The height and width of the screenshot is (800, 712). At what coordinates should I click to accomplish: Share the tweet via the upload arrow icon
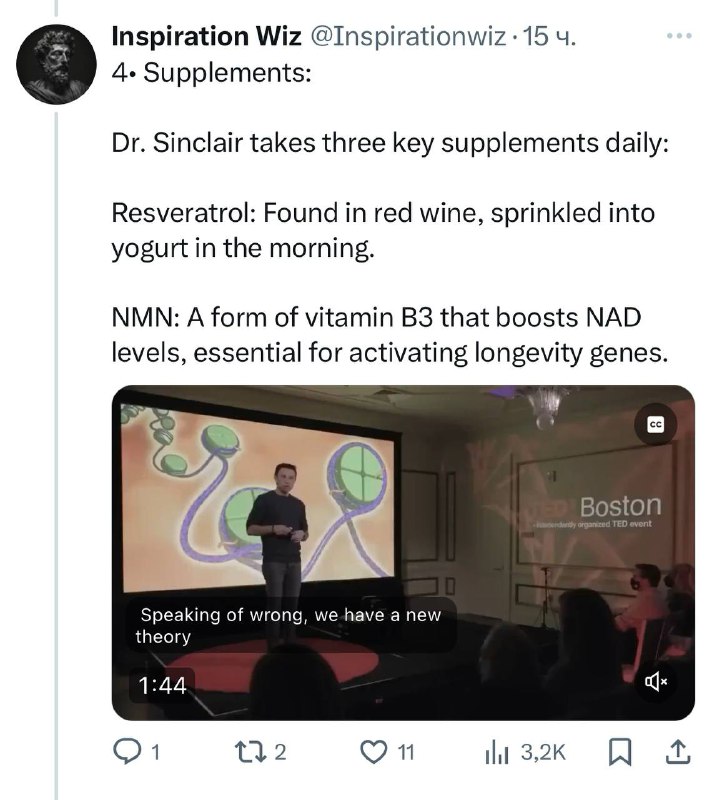(x=678, y=753)
